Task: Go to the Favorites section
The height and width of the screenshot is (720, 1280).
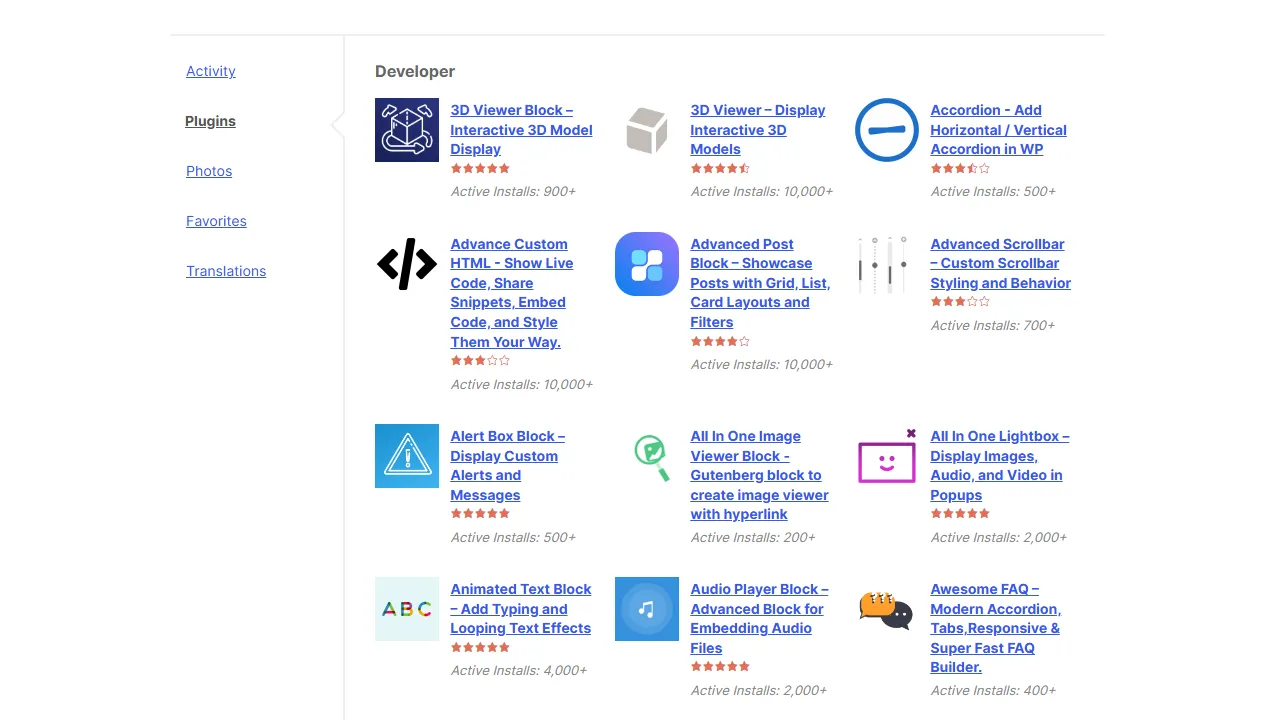Action: coord(216,221)
